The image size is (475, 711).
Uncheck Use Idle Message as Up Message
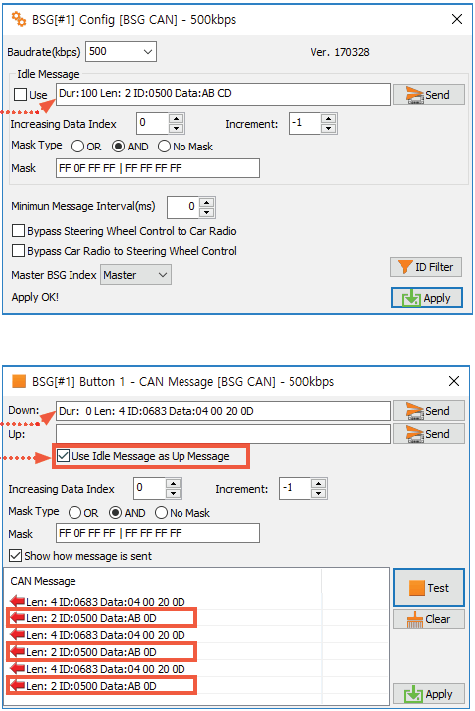pyautogui.click(x=64, y=456)
